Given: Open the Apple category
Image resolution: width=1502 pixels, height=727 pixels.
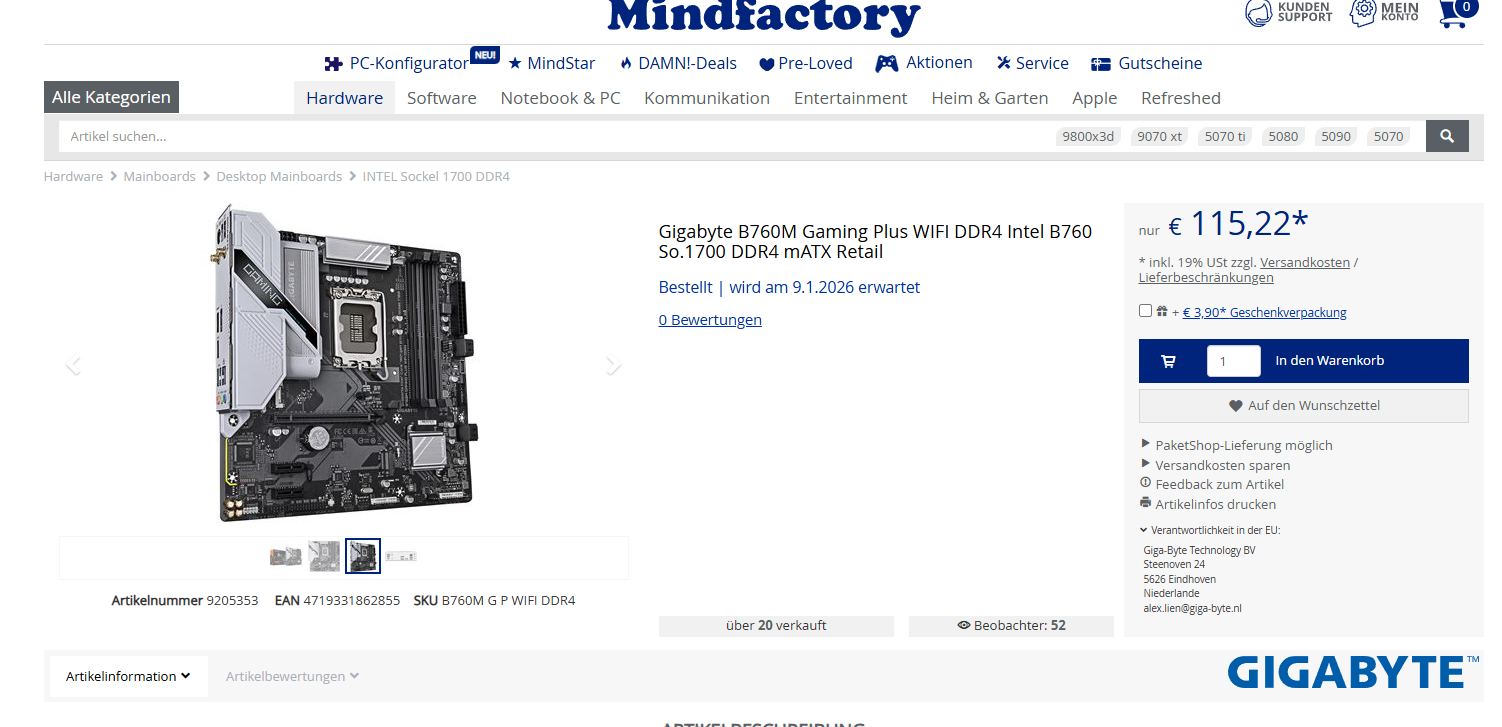Looking at the screenshot, I should point(1094,98).
